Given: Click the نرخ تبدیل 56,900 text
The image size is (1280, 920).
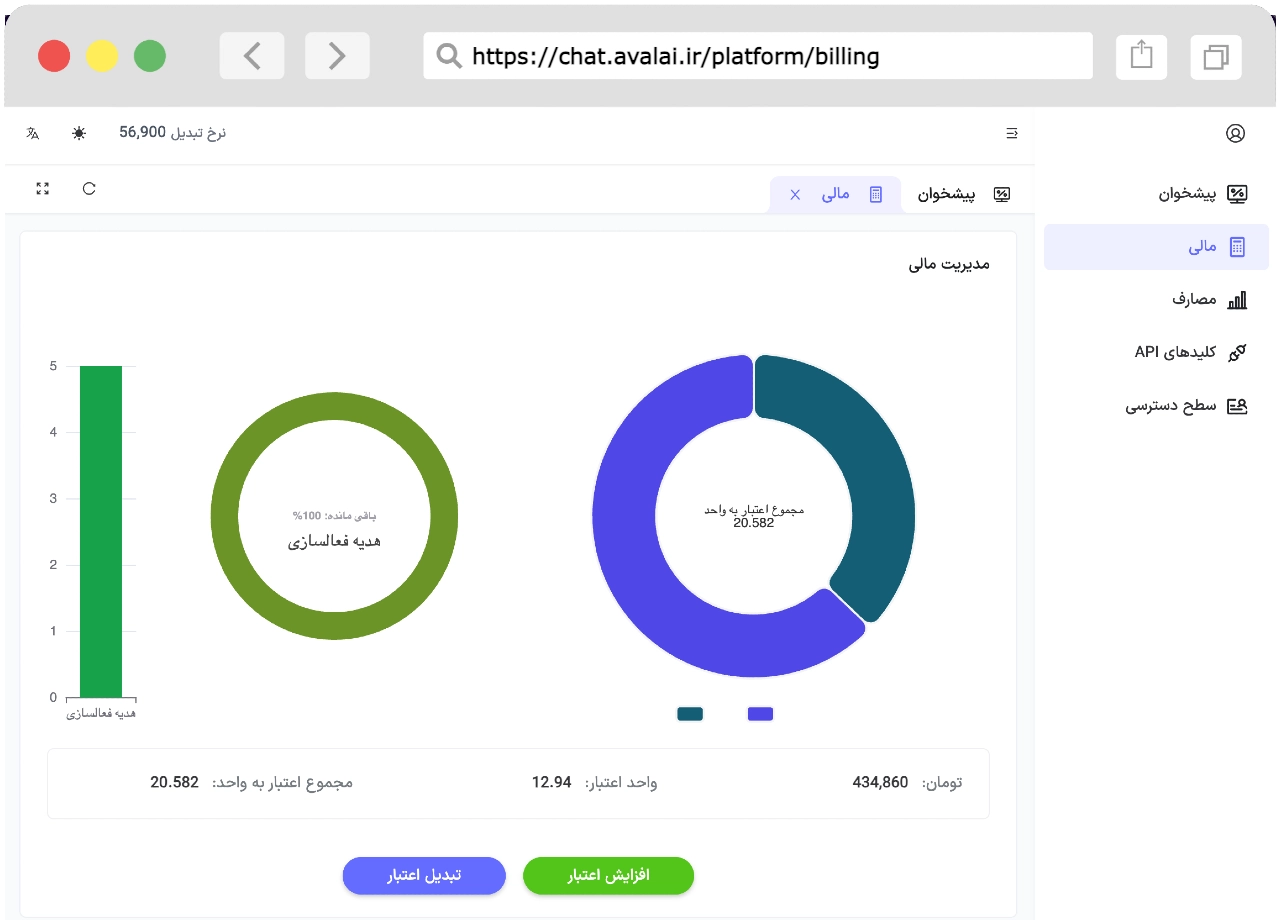Looking at the screenshot, I should click(173, 132).
